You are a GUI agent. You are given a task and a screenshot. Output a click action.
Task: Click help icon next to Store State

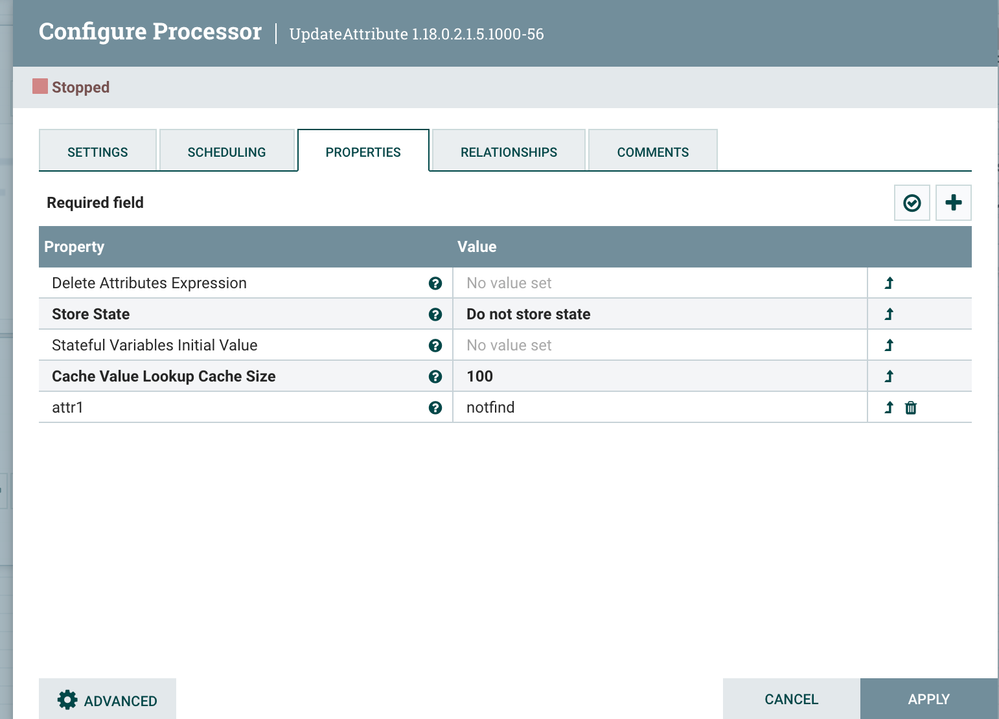click(x=435, y=315)
